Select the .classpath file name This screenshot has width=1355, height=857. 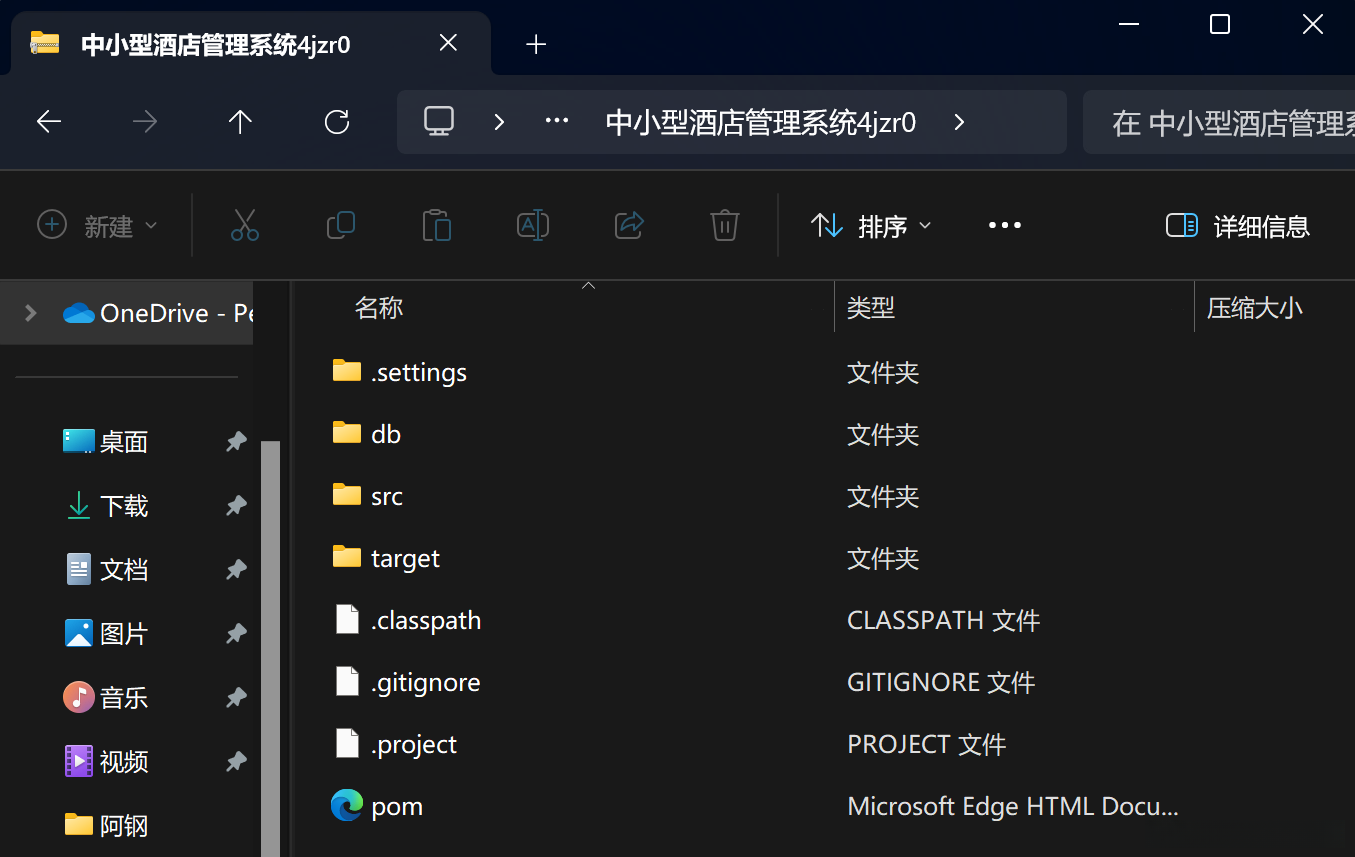click(x=426, y=621)
